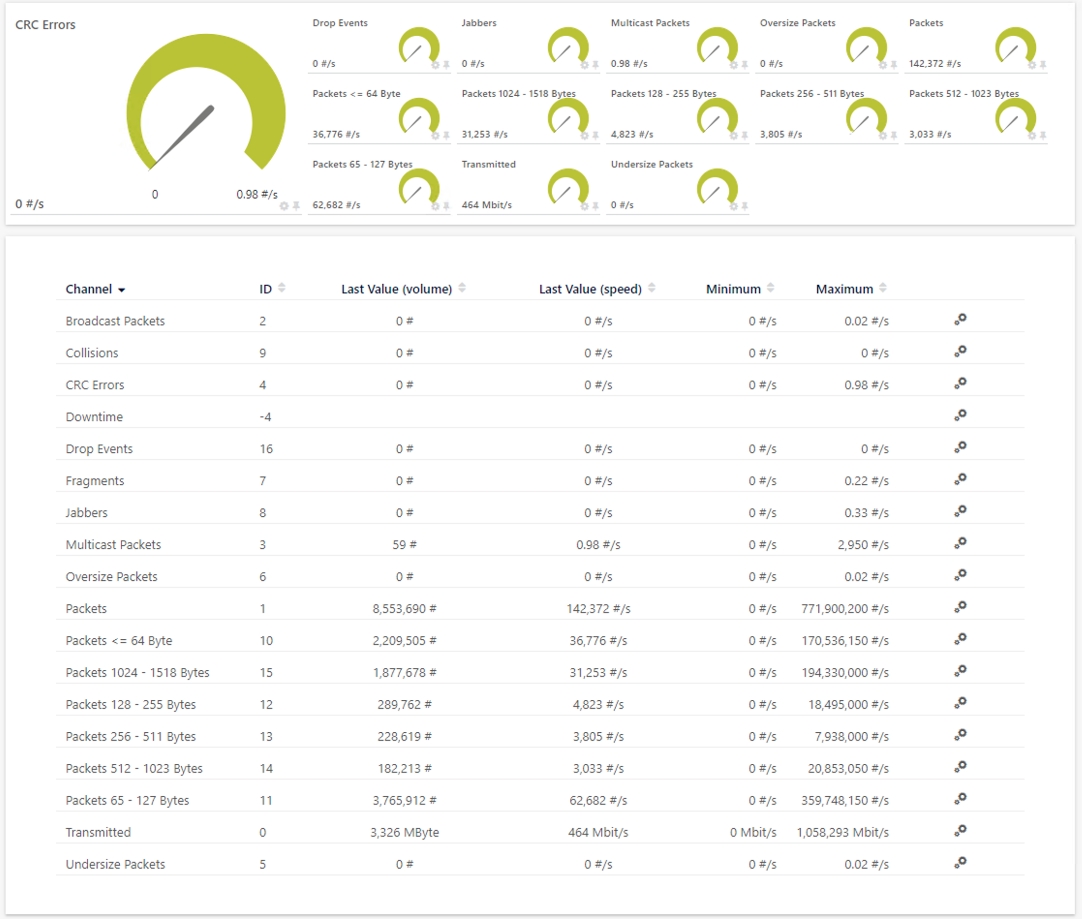This screenshot has width=1082, height=919.
Task: Open the Packets 256 - 511 Bytes channel row
Action: (x=130, y=736)
